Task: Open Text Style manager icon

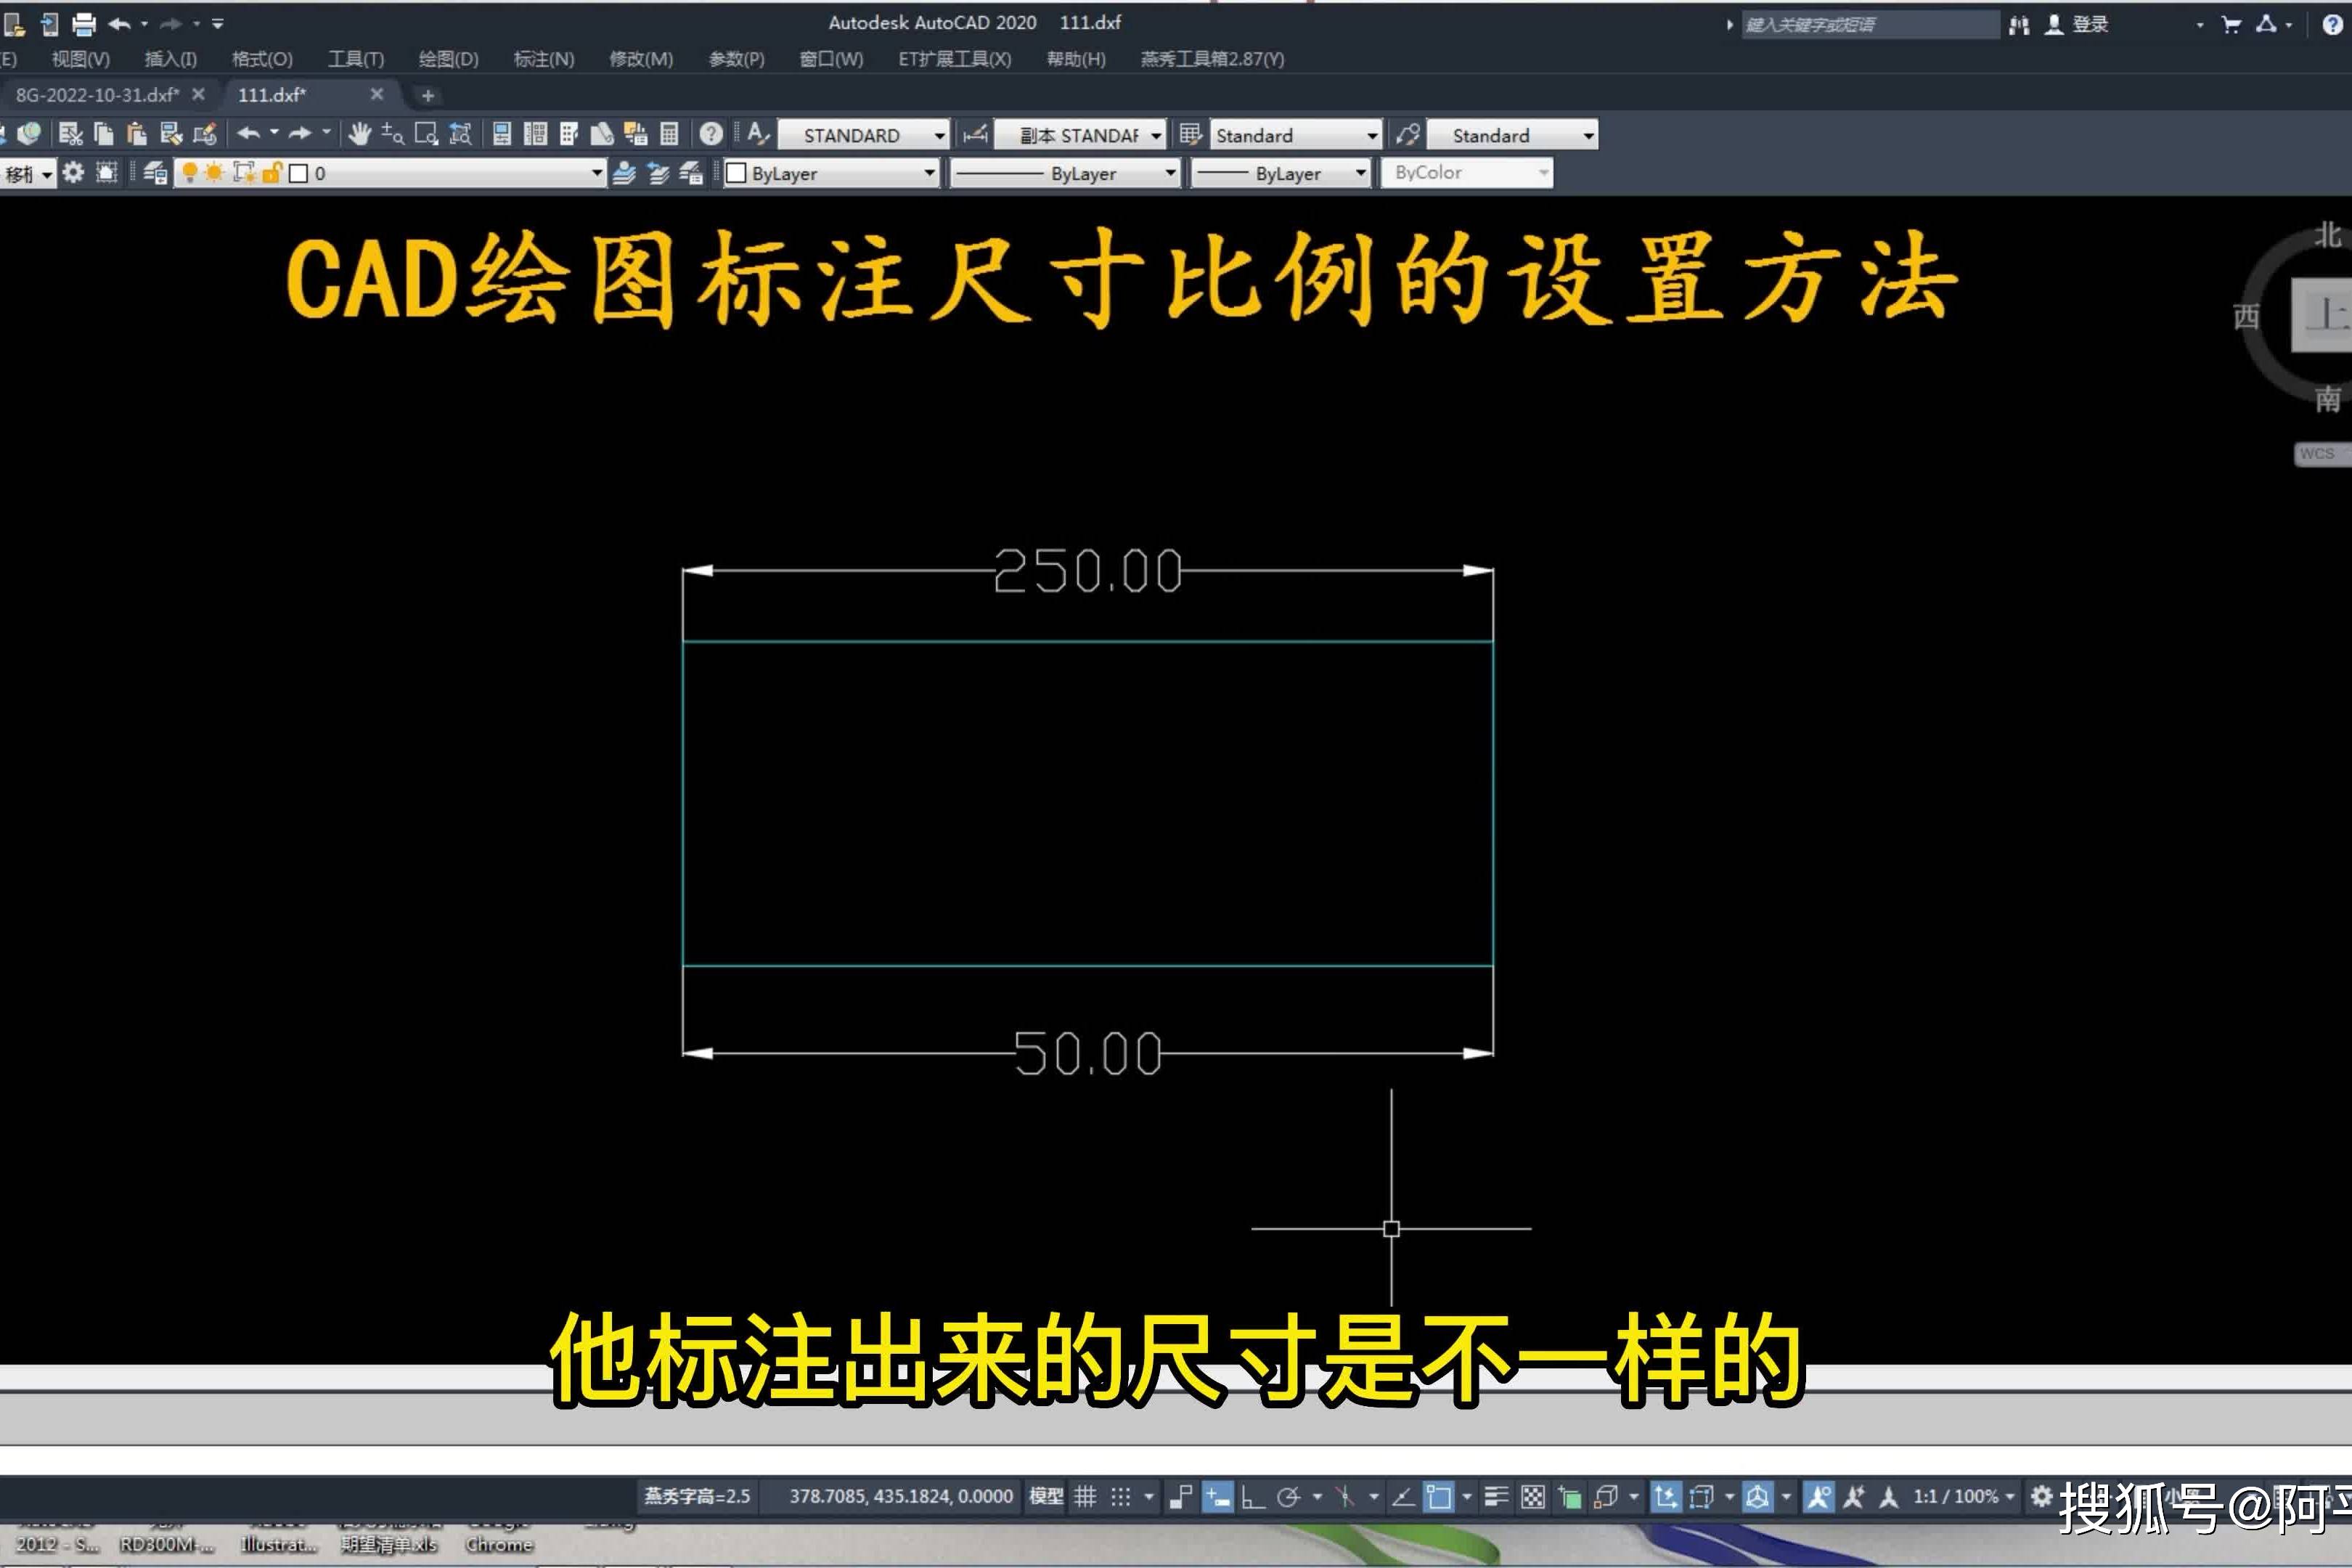Action: click(758, 134)
